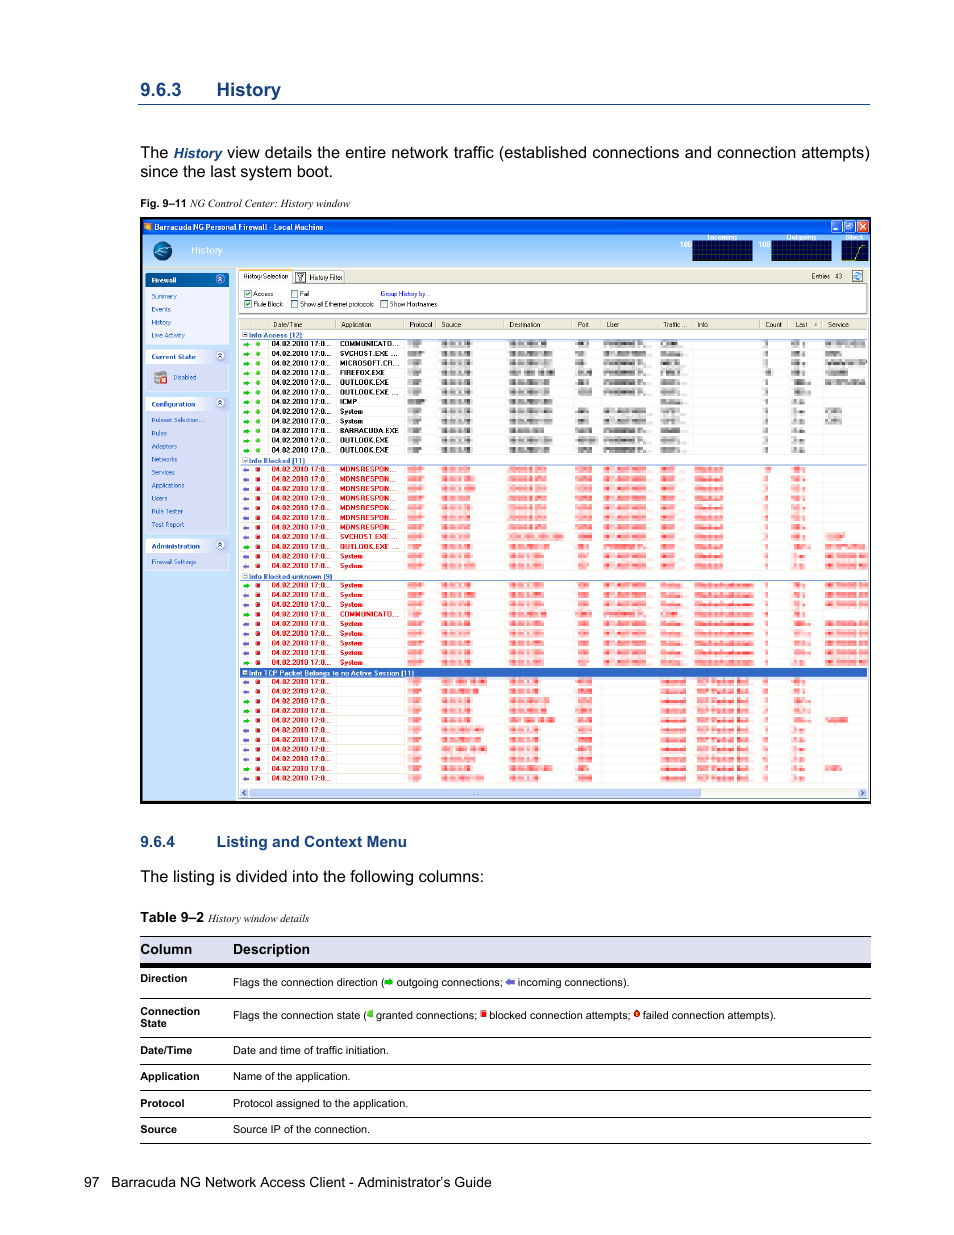
Task: Click the Block graph
Action: [x=854, y=250]
